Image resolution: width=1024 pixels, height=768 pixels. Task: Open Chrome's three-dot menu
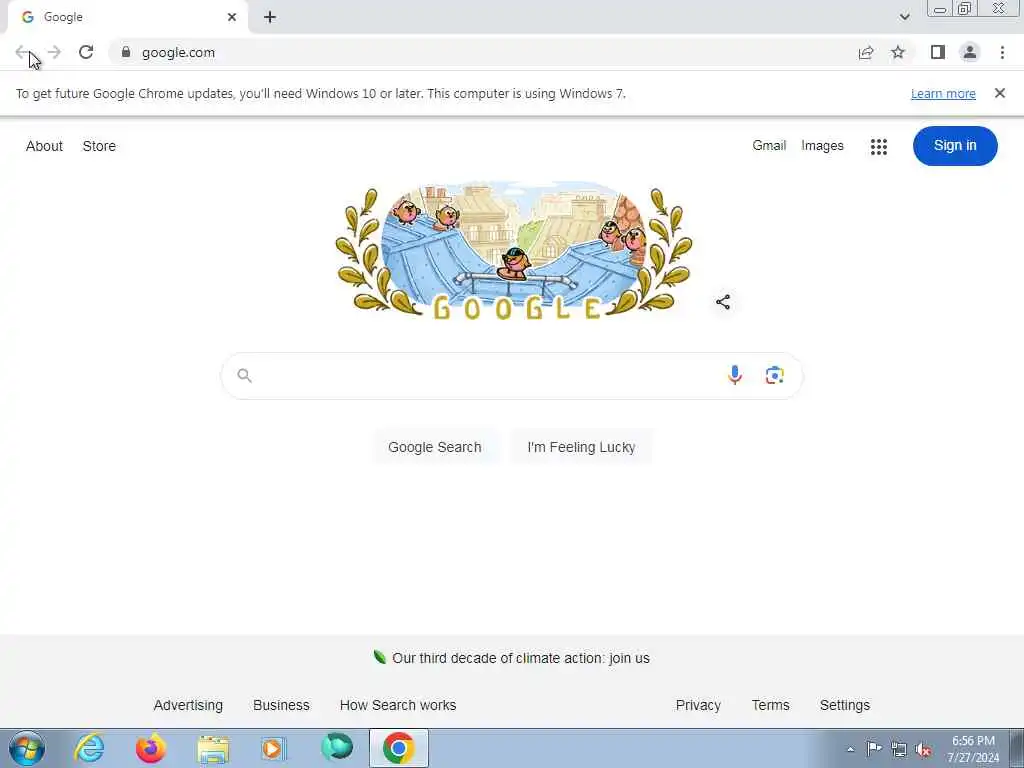1002,52
